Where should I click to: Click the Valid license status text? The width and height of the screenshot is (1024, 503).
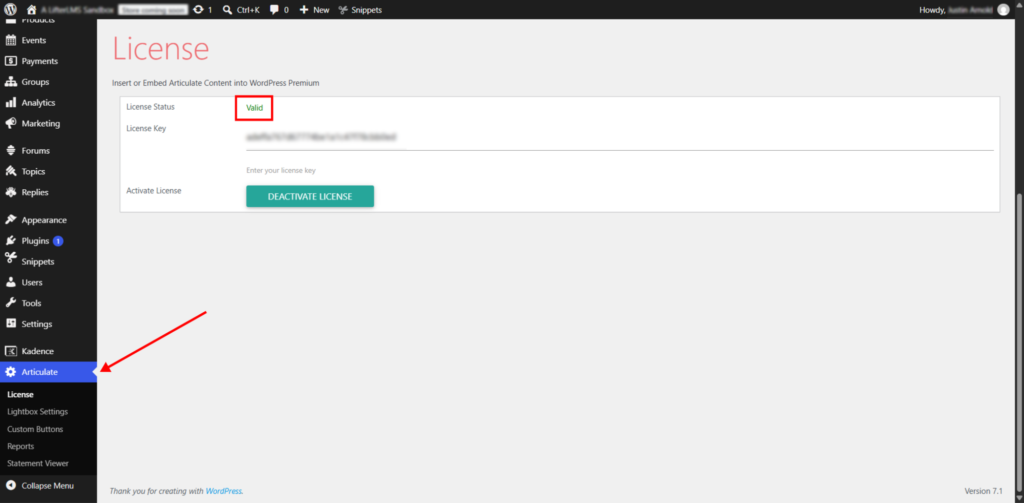255,108
